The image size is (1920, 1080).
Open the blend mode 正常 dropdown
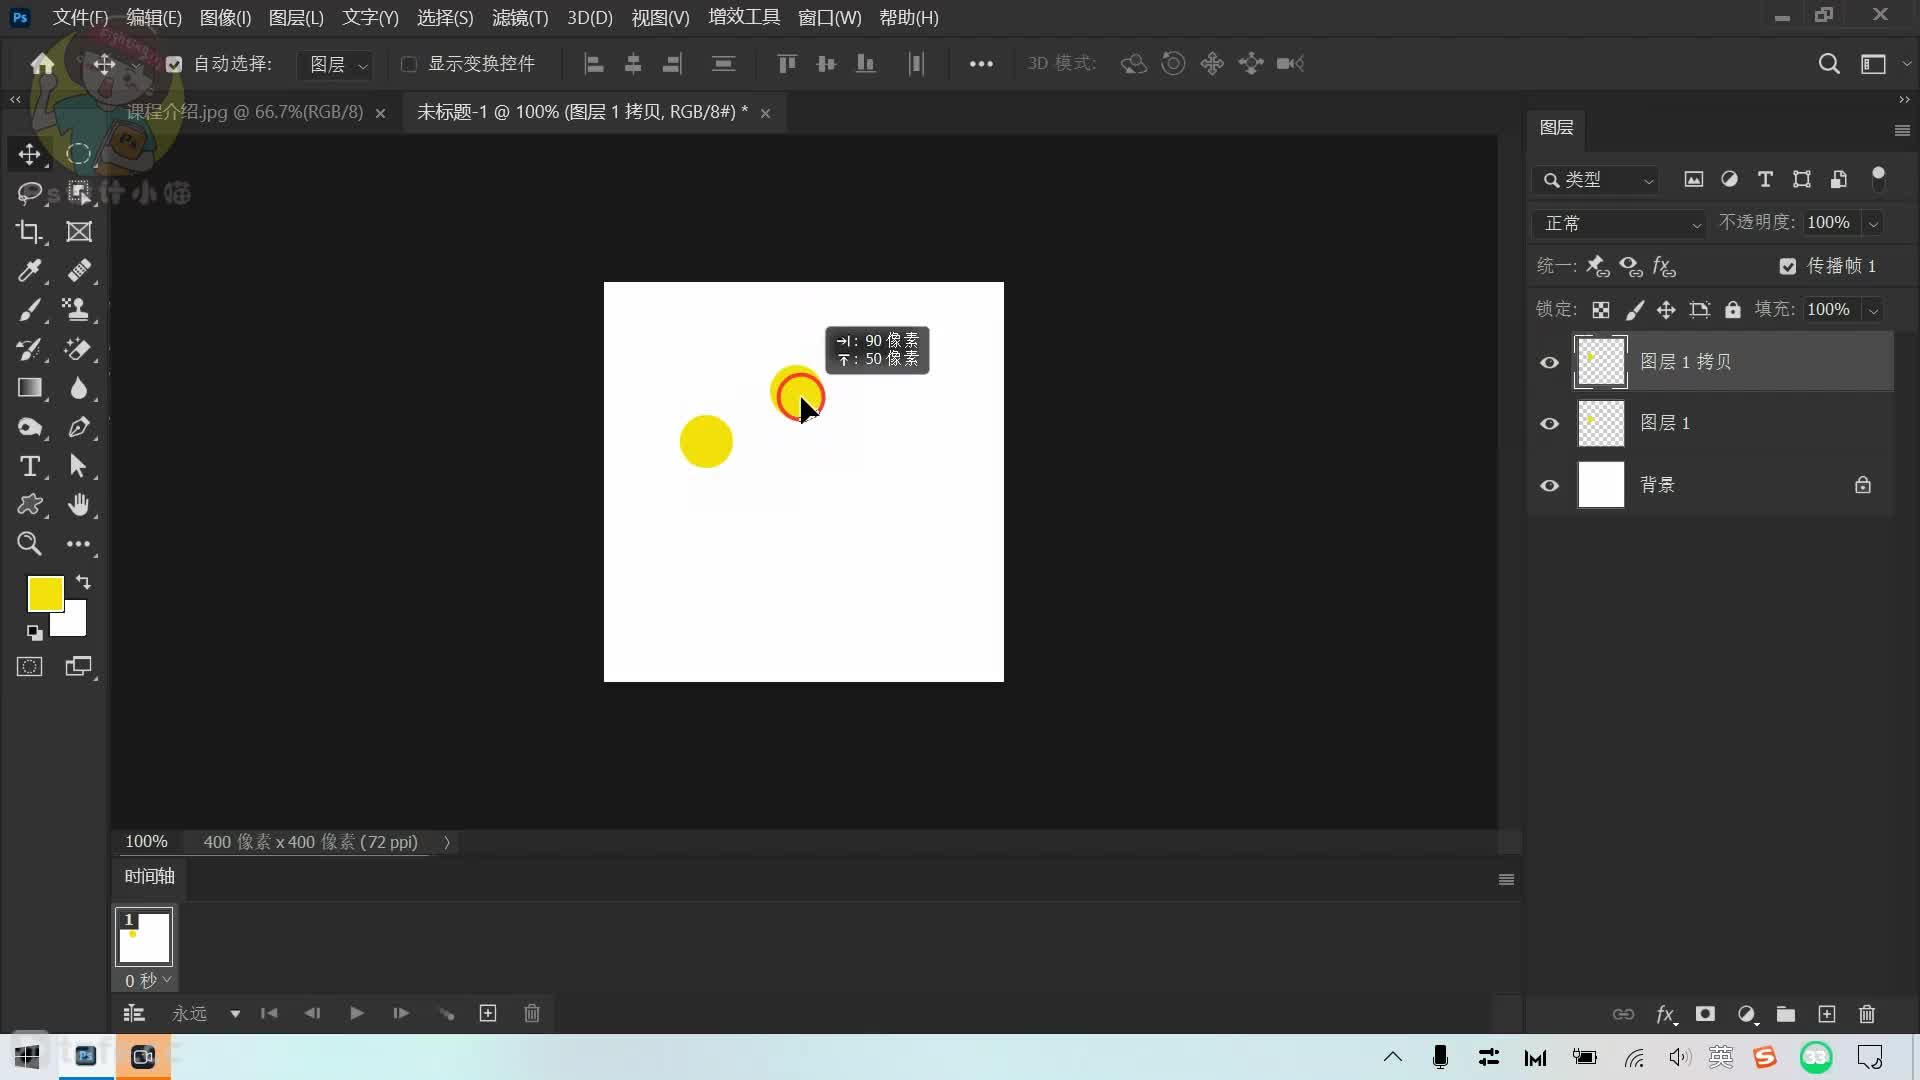(1619, 223)
